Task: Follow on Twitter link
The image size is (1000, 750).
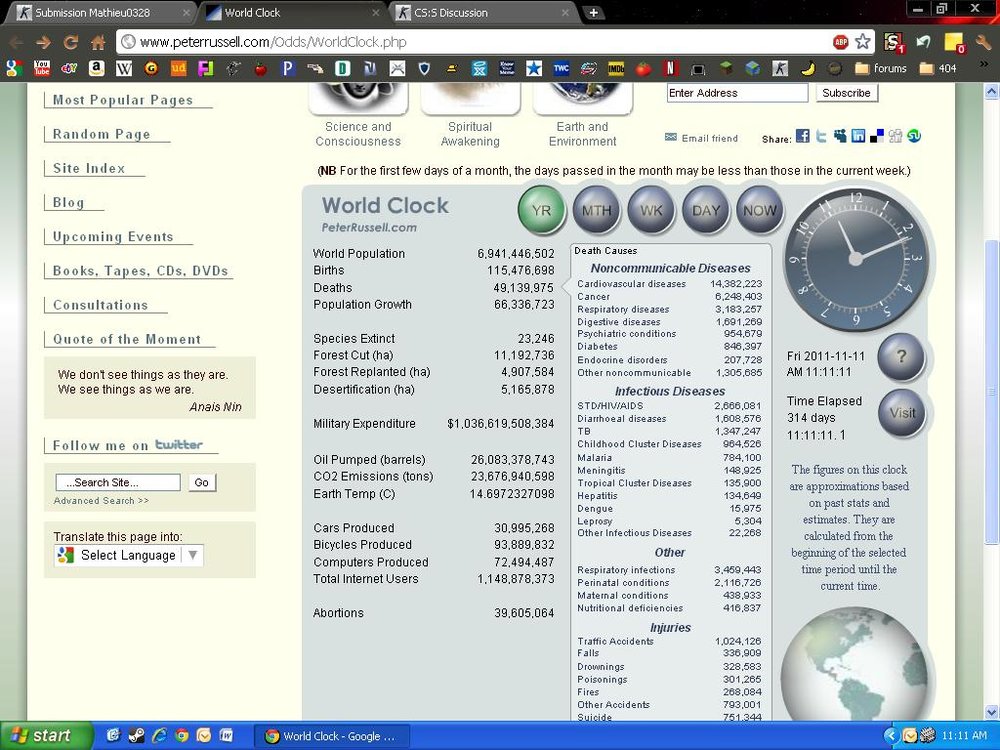Action: click(x=128, y=445)
